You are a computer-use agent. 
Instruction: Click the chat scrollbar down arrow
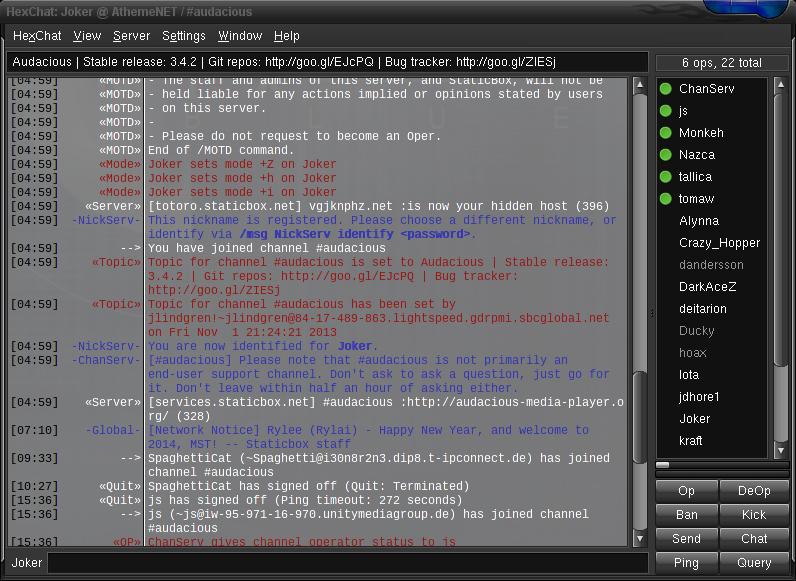tap(640, 538)
